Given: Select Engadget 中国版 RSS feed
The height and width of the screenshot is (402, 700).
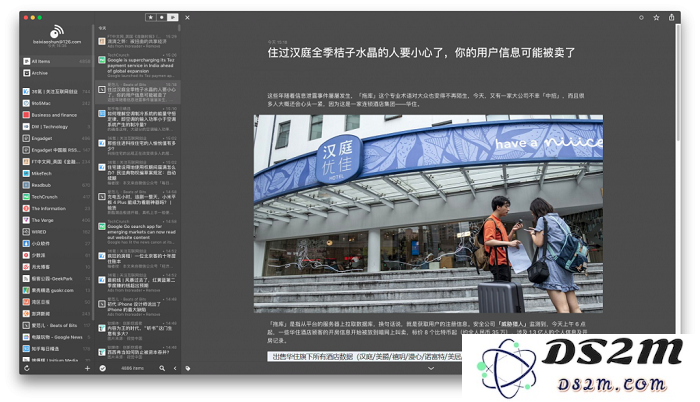Looking at the screenshot, I should [x=57, y=150].
